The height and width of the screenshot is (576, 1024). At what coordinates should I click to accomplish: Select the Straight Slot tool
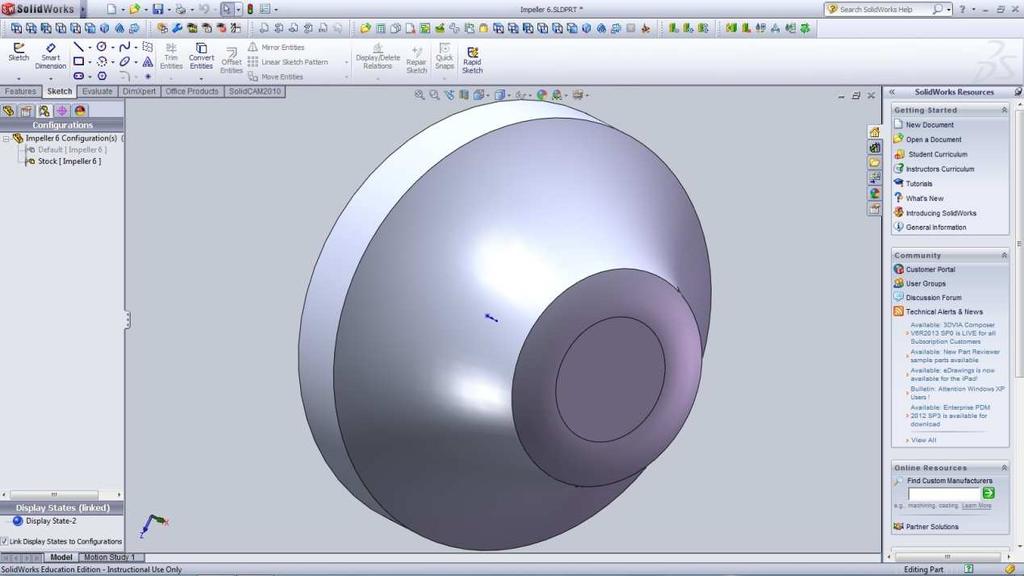(78, 76)
